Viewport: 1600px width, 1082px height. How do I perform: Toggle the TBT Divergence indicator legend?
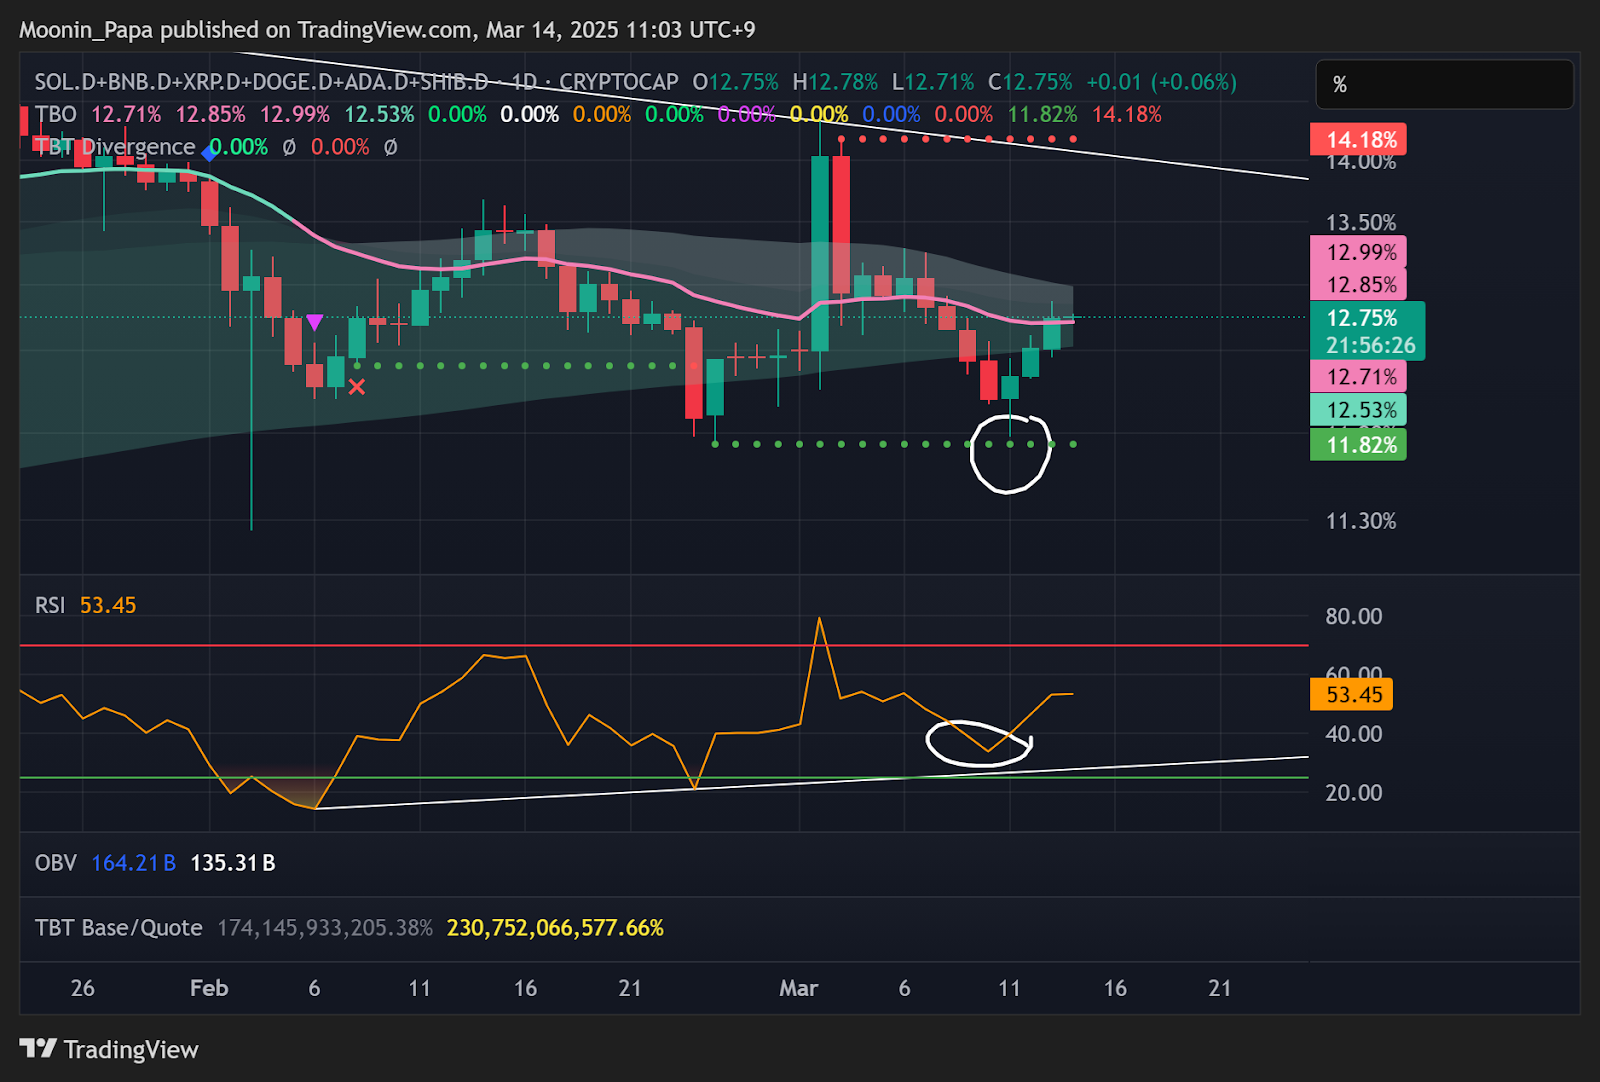115,147
